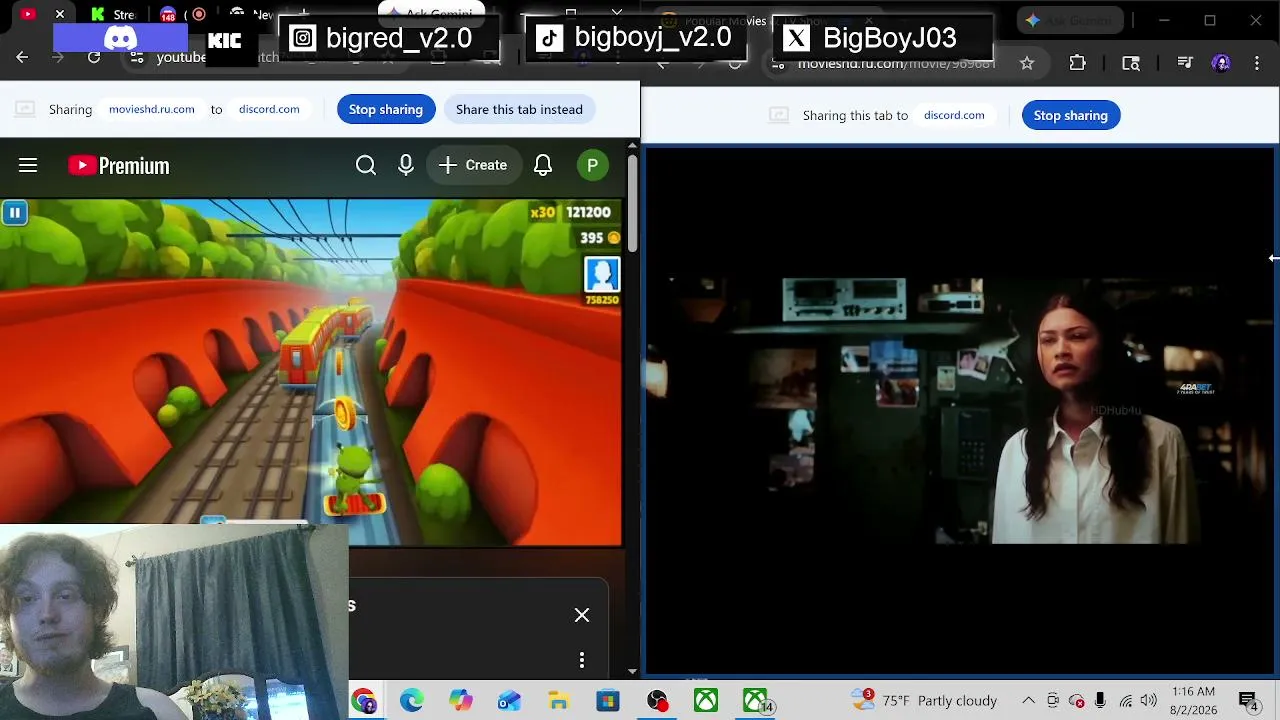Start YouTube voice search with microphone
Image resolution: width=1280 pixels, height=720 pixels.
point(406,165)
